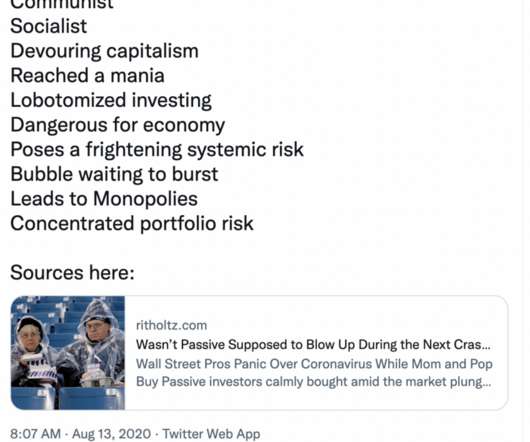The image size is (530, 442).
Task: Open the ritholtz.com link card thumbnail image
Action: [68, 353]
